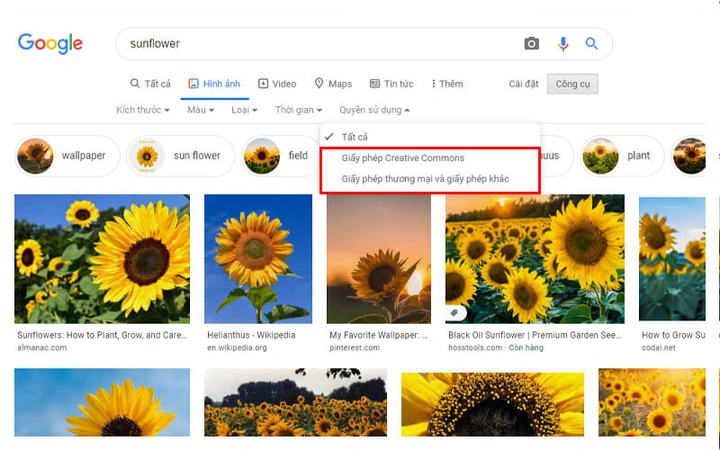The height and width of the screenshot is (450, 720).
Task: Open the almanac.com sunflower image
Action: pos(102,259)
